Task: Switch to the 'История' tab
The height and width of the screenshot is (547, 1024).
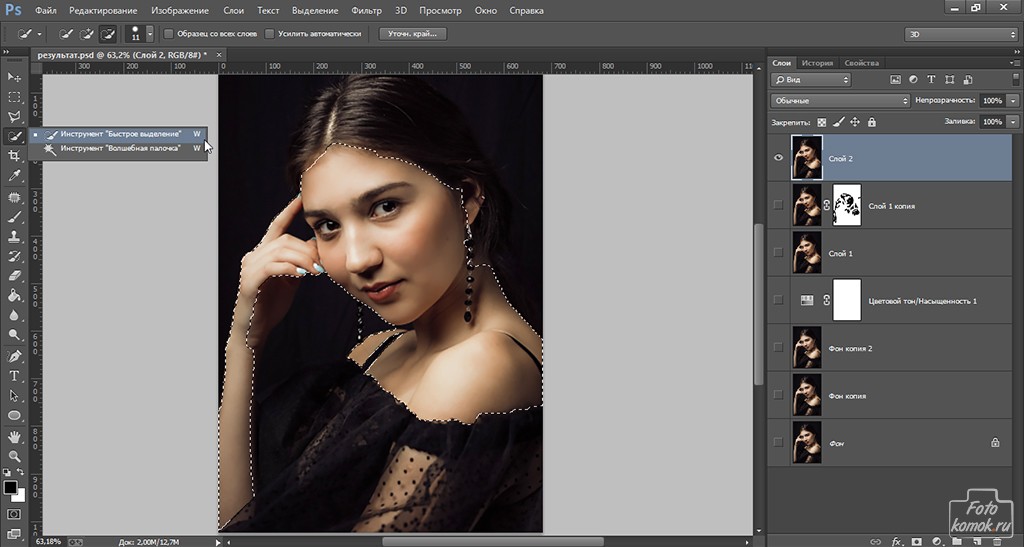Action: 816,62
